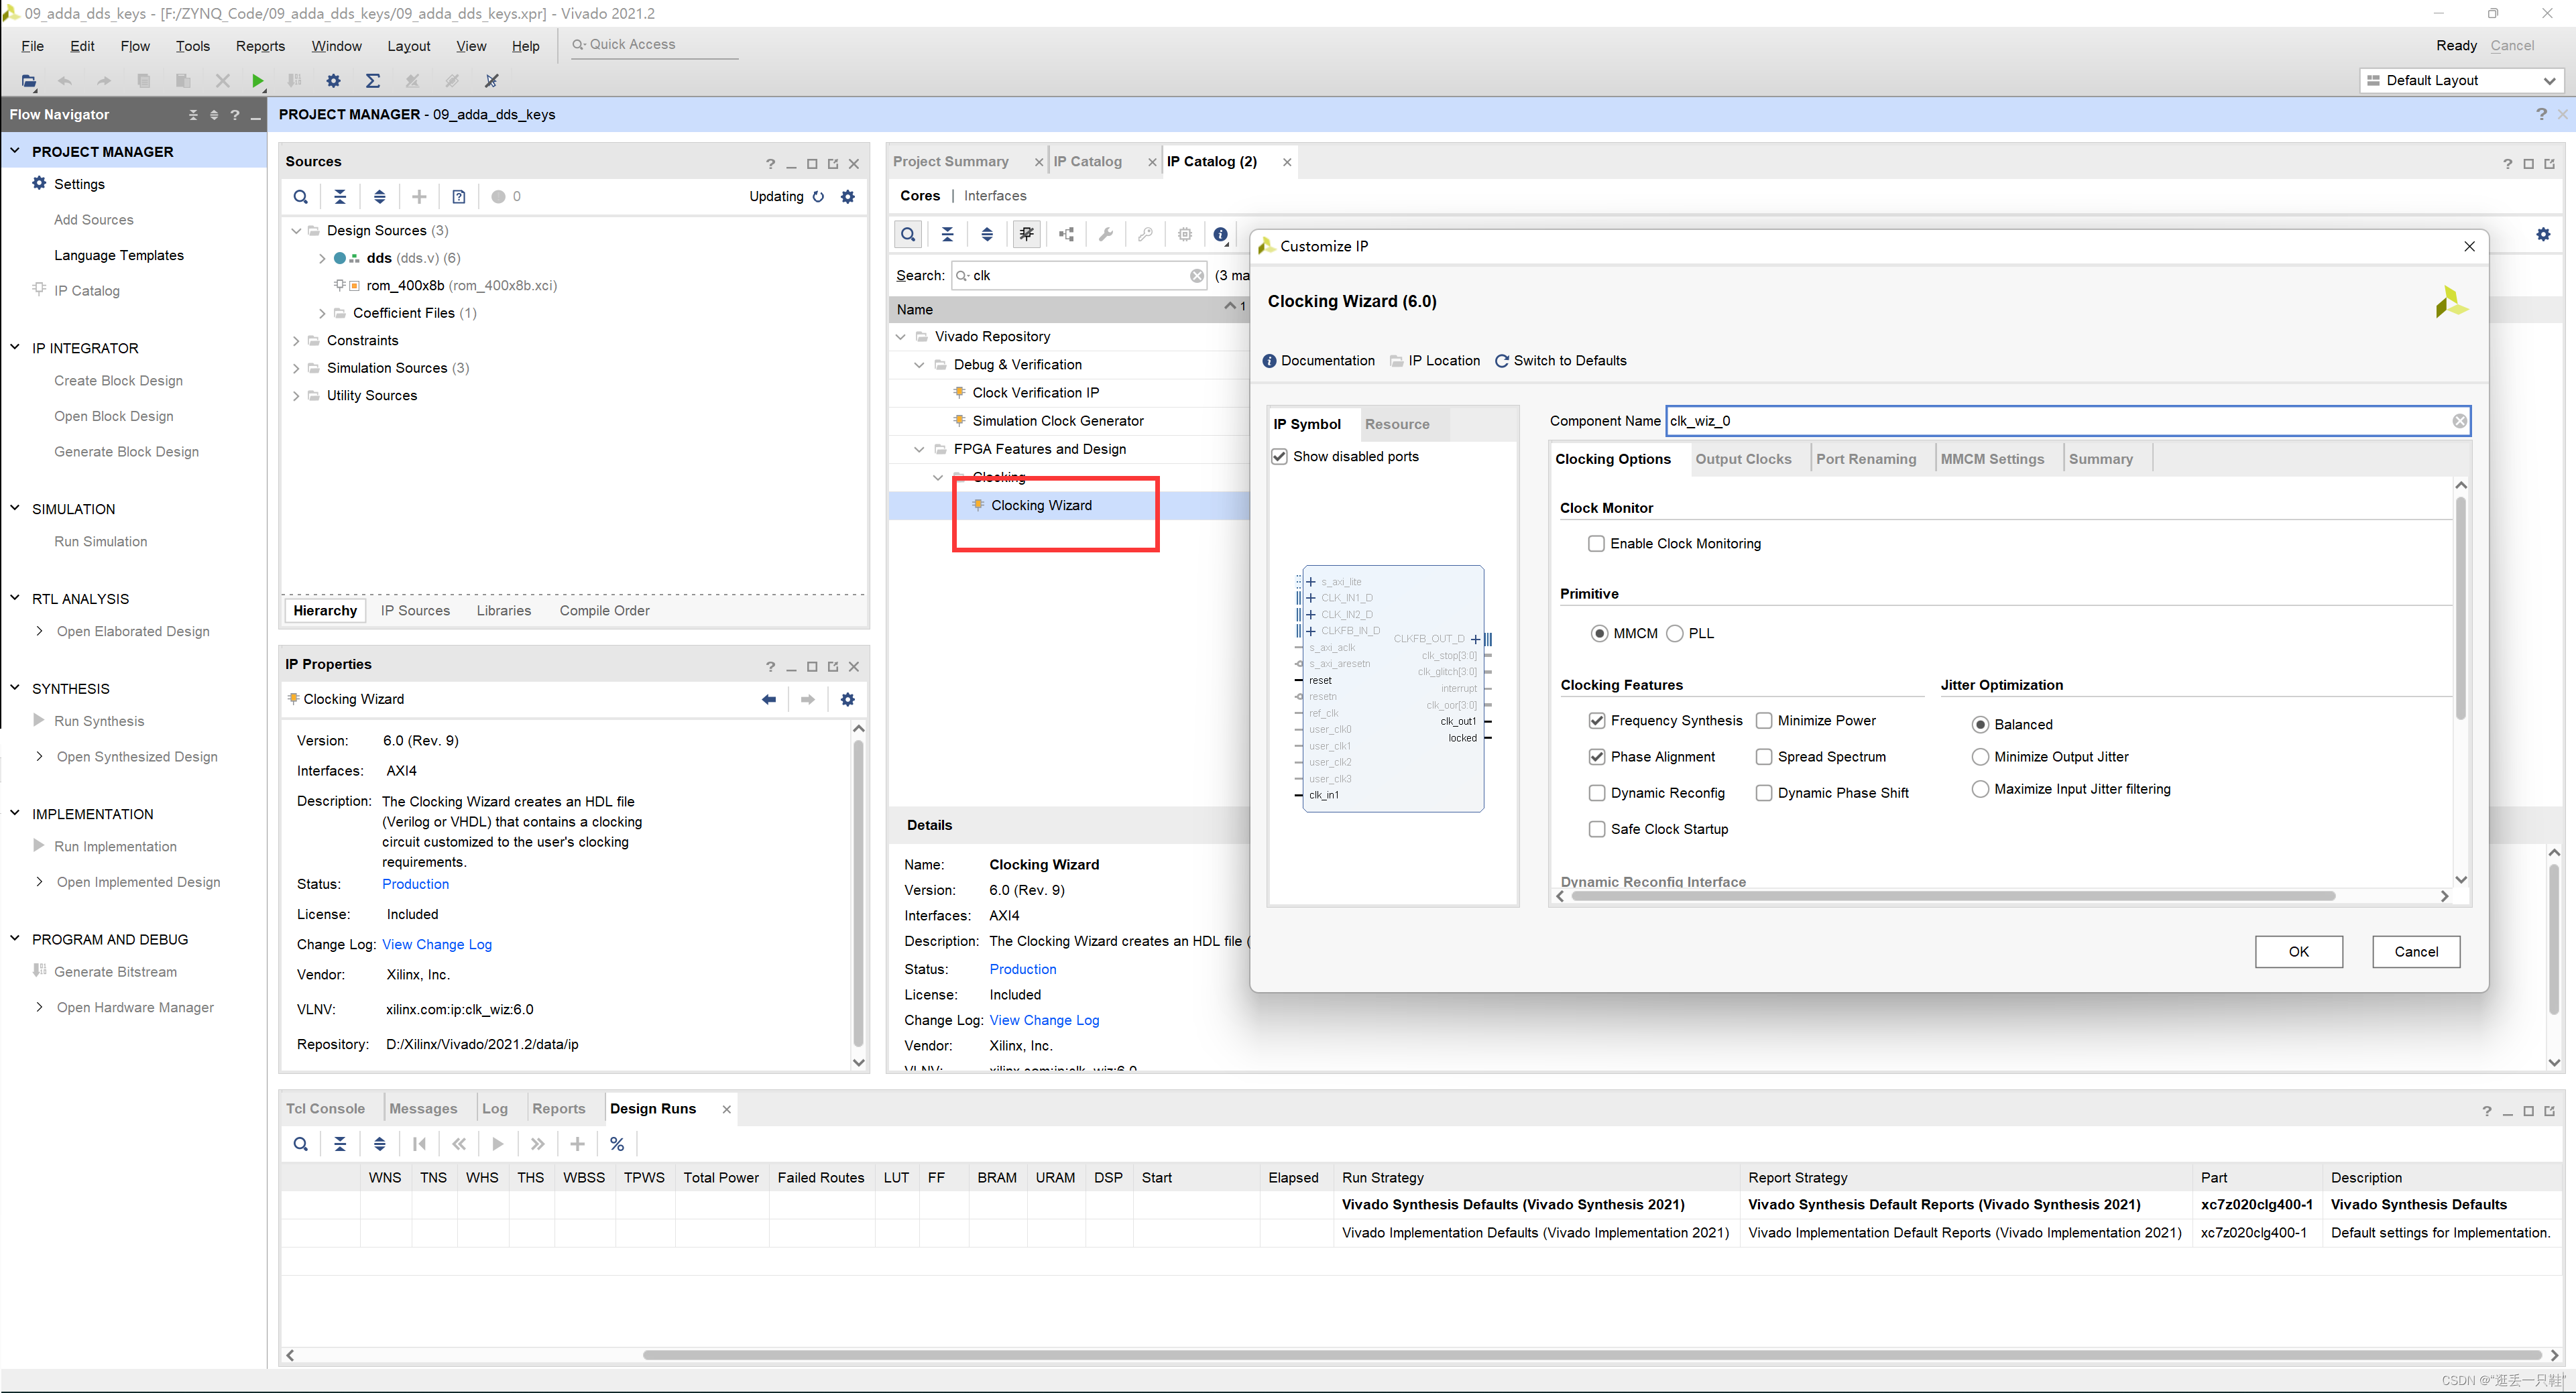The height and width of the screenshot is (1393, 2576).
Task: Enable Clock Monitoring checkbox
Action: (x=1596, y=543)
